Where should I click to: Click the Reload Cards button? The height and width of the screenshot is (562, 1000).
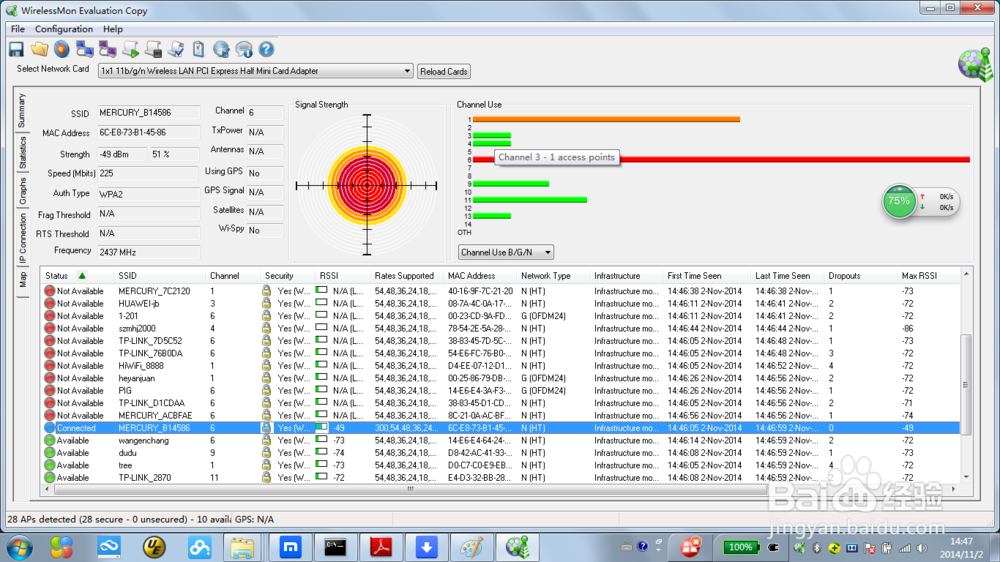click(x=444, y=71)
